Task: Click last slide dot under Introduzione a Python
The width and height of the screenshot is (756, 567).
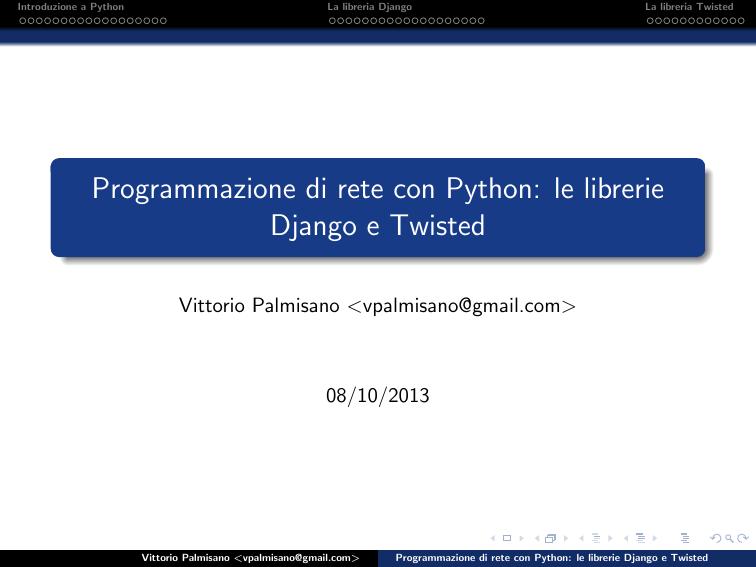Action: tap(163, 21)
